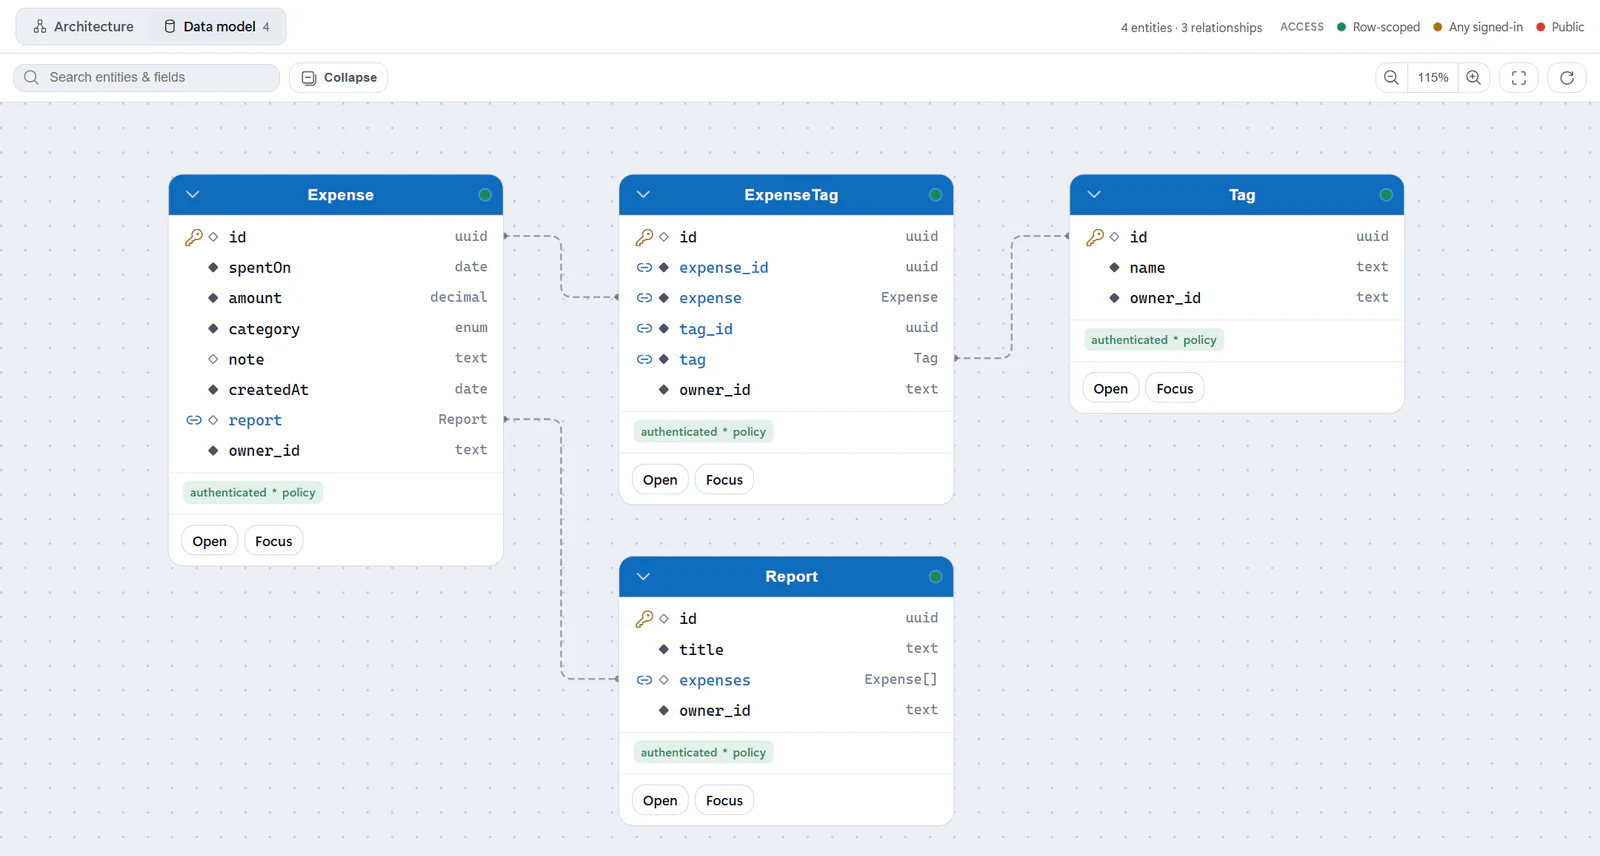
Task: Click the Search entities & fields box
Action: click(147, 77)
